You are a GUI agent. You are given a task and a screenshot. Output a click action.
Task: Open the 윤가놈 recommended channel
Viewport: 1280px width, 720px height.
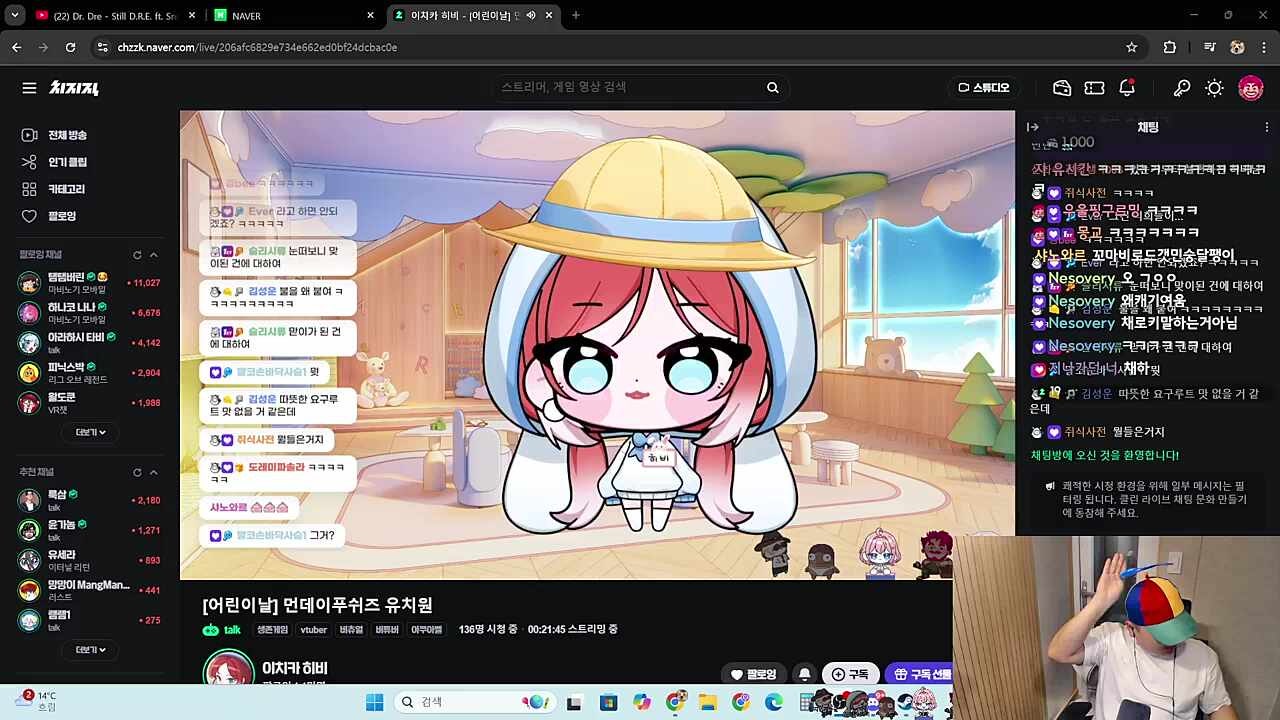point(89,530)
